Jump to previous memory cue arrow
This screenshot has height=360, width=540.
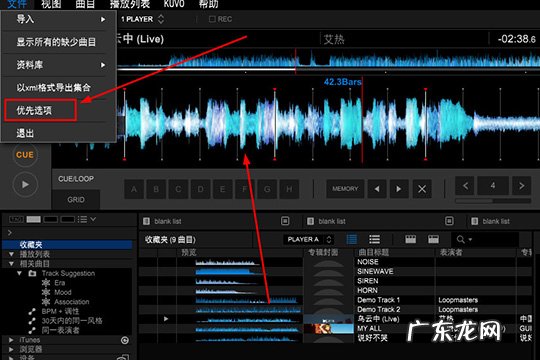pos(377,189)
